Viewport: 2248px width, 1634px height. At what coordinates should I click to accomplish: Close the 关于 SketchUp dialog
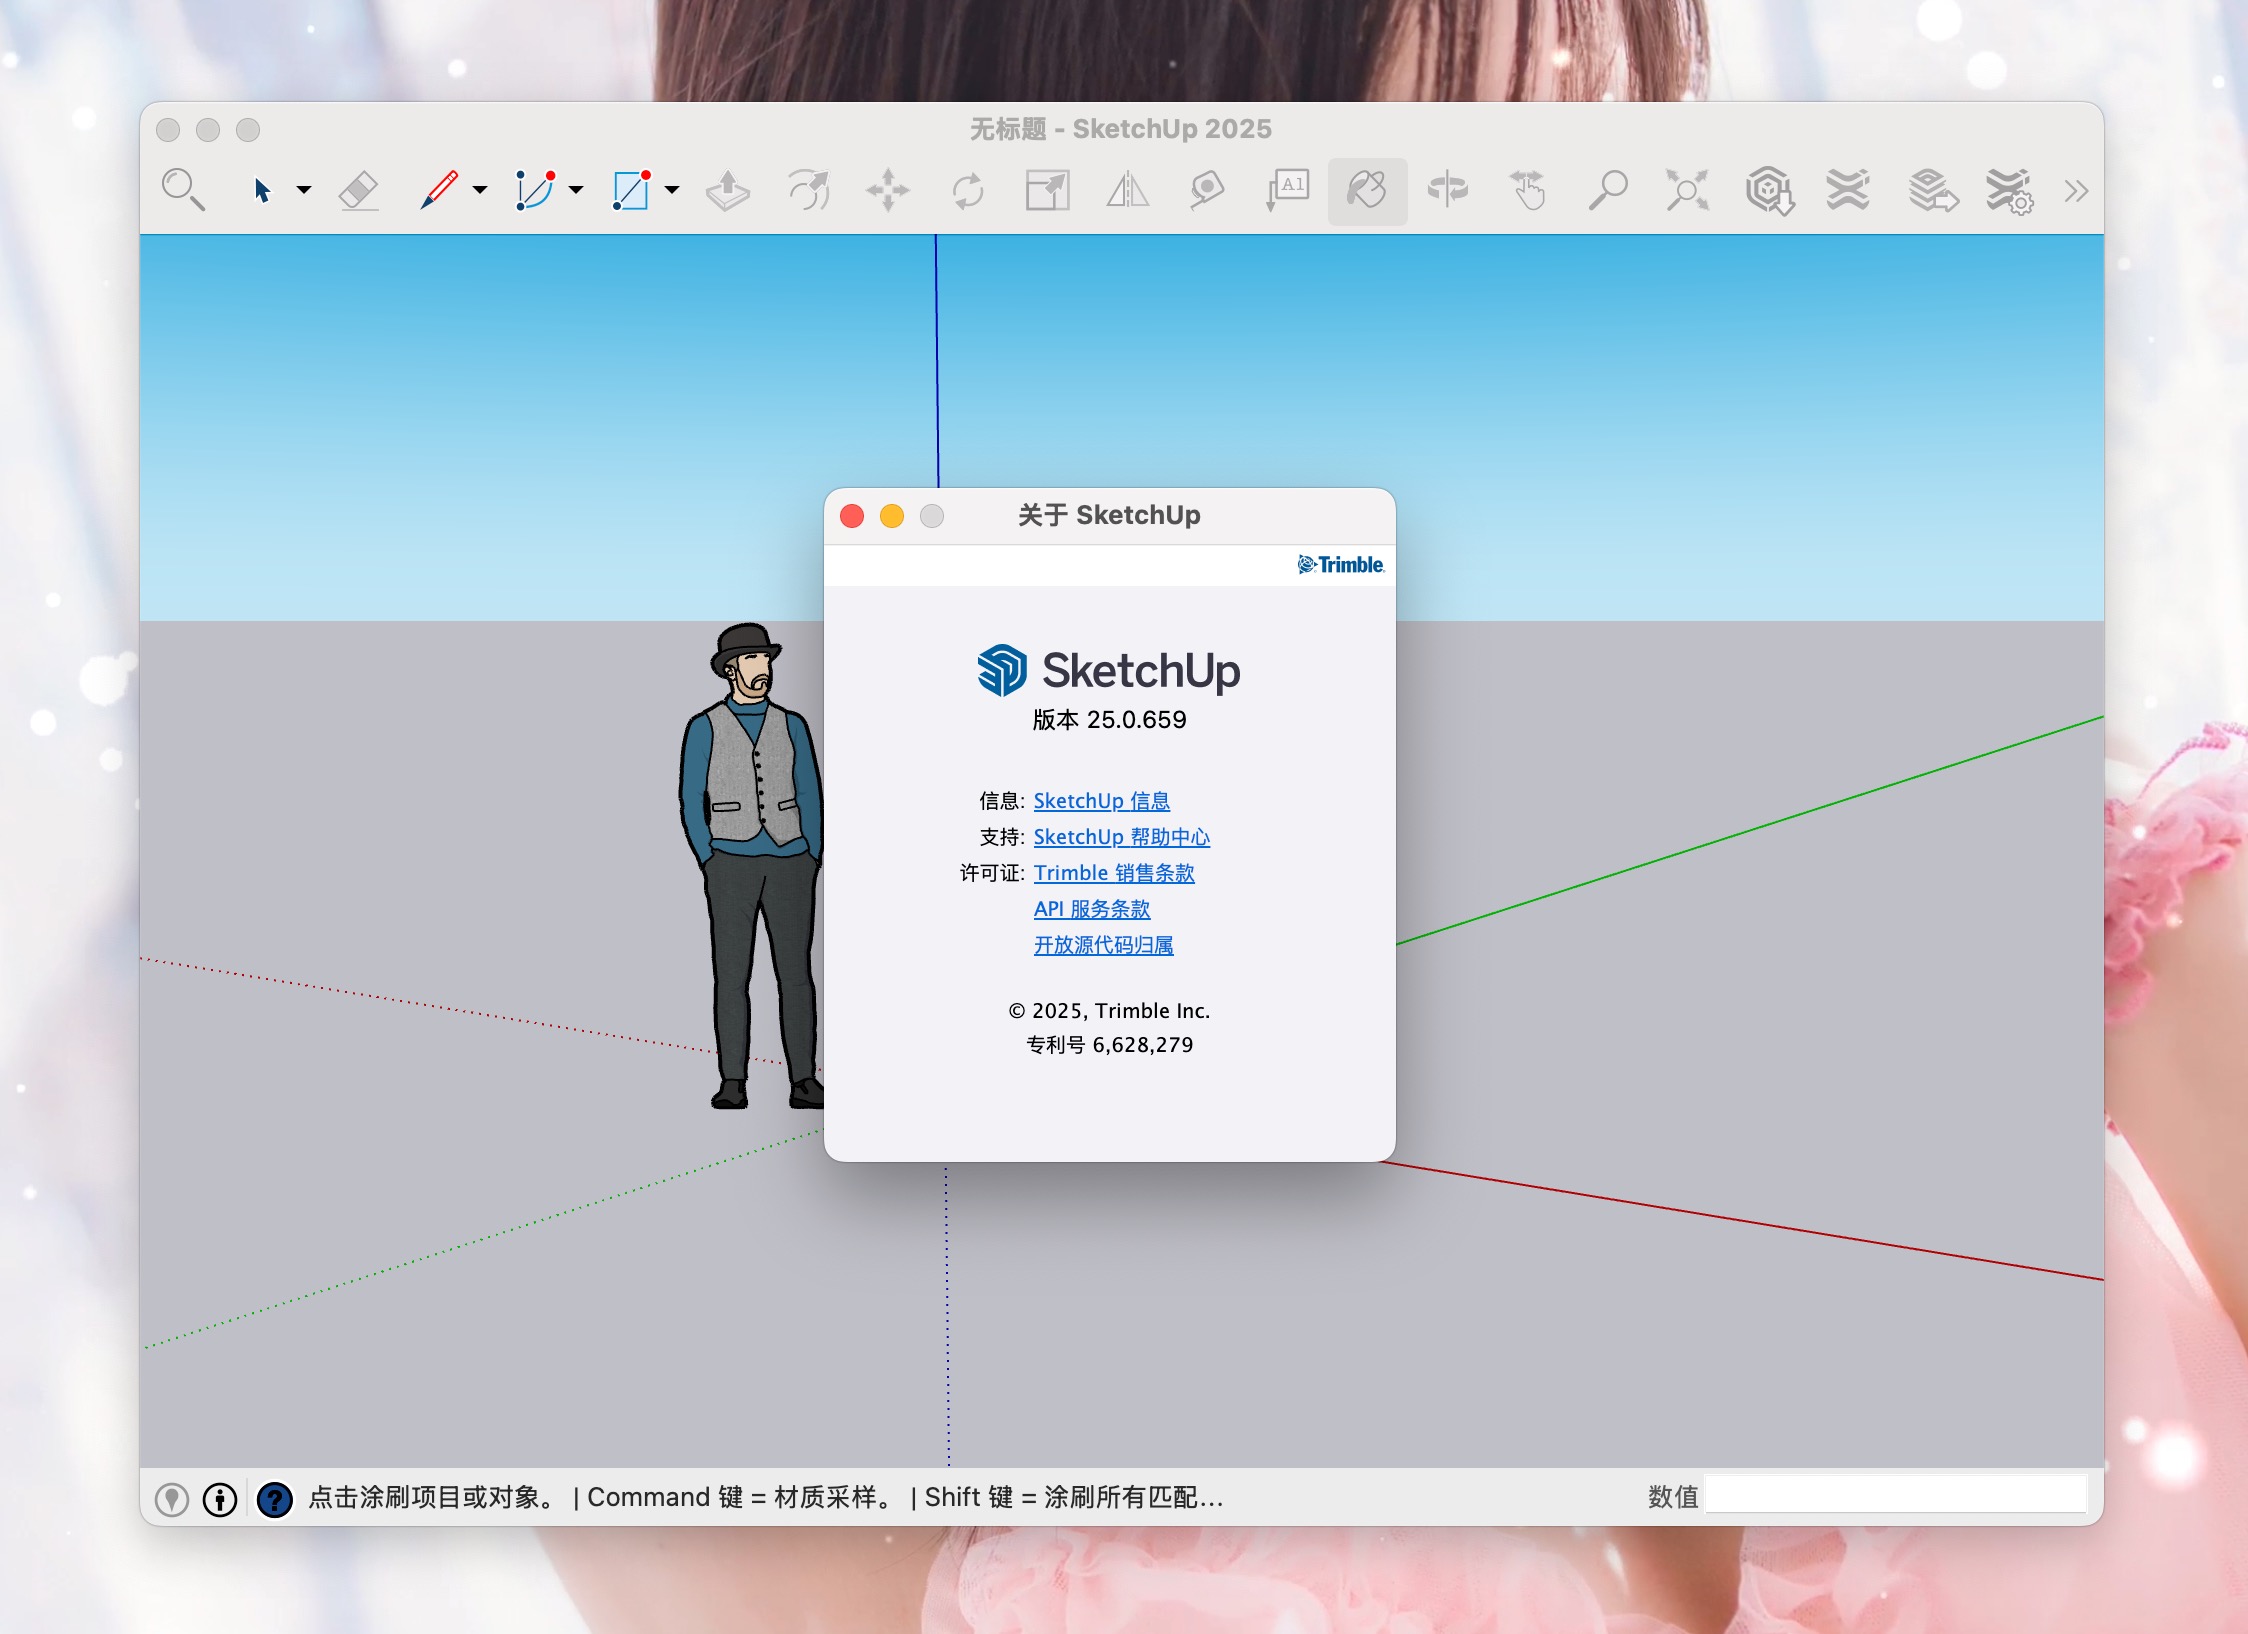point(852,516)
